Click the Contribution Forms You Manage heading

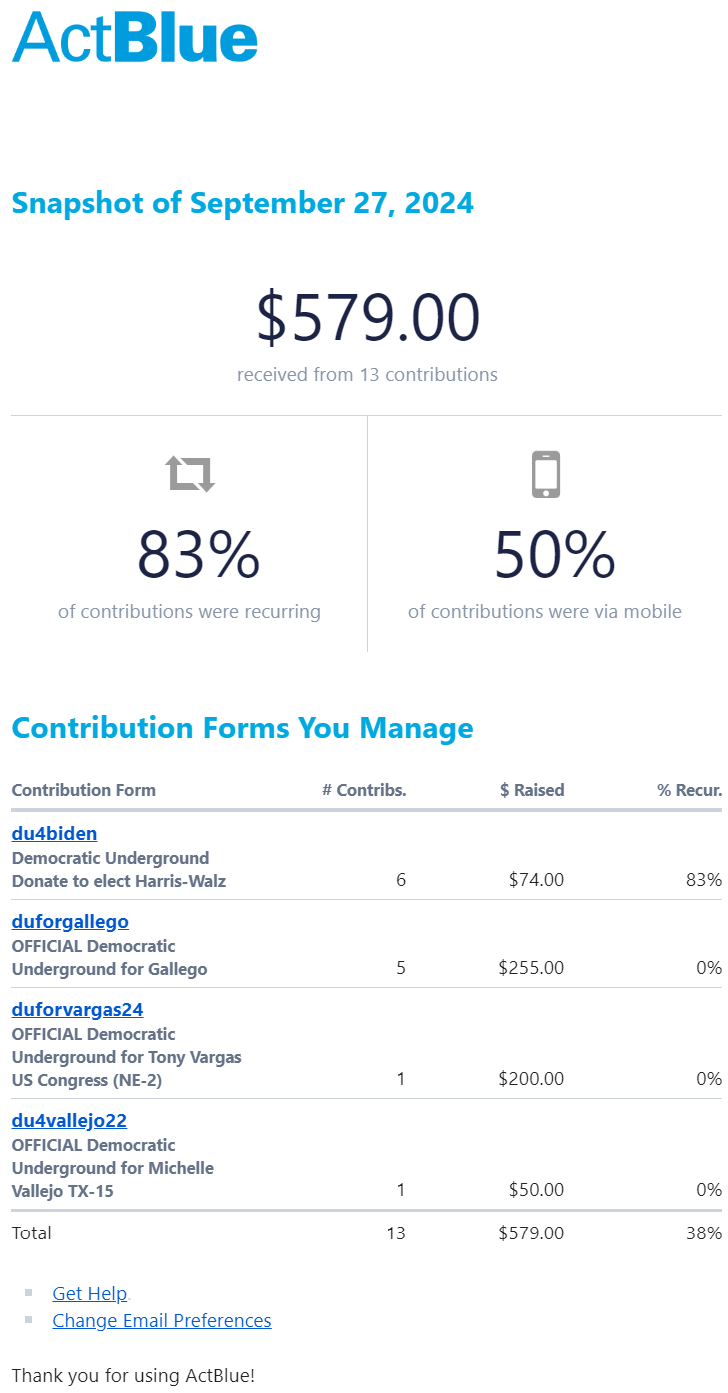tap(242, 727)
